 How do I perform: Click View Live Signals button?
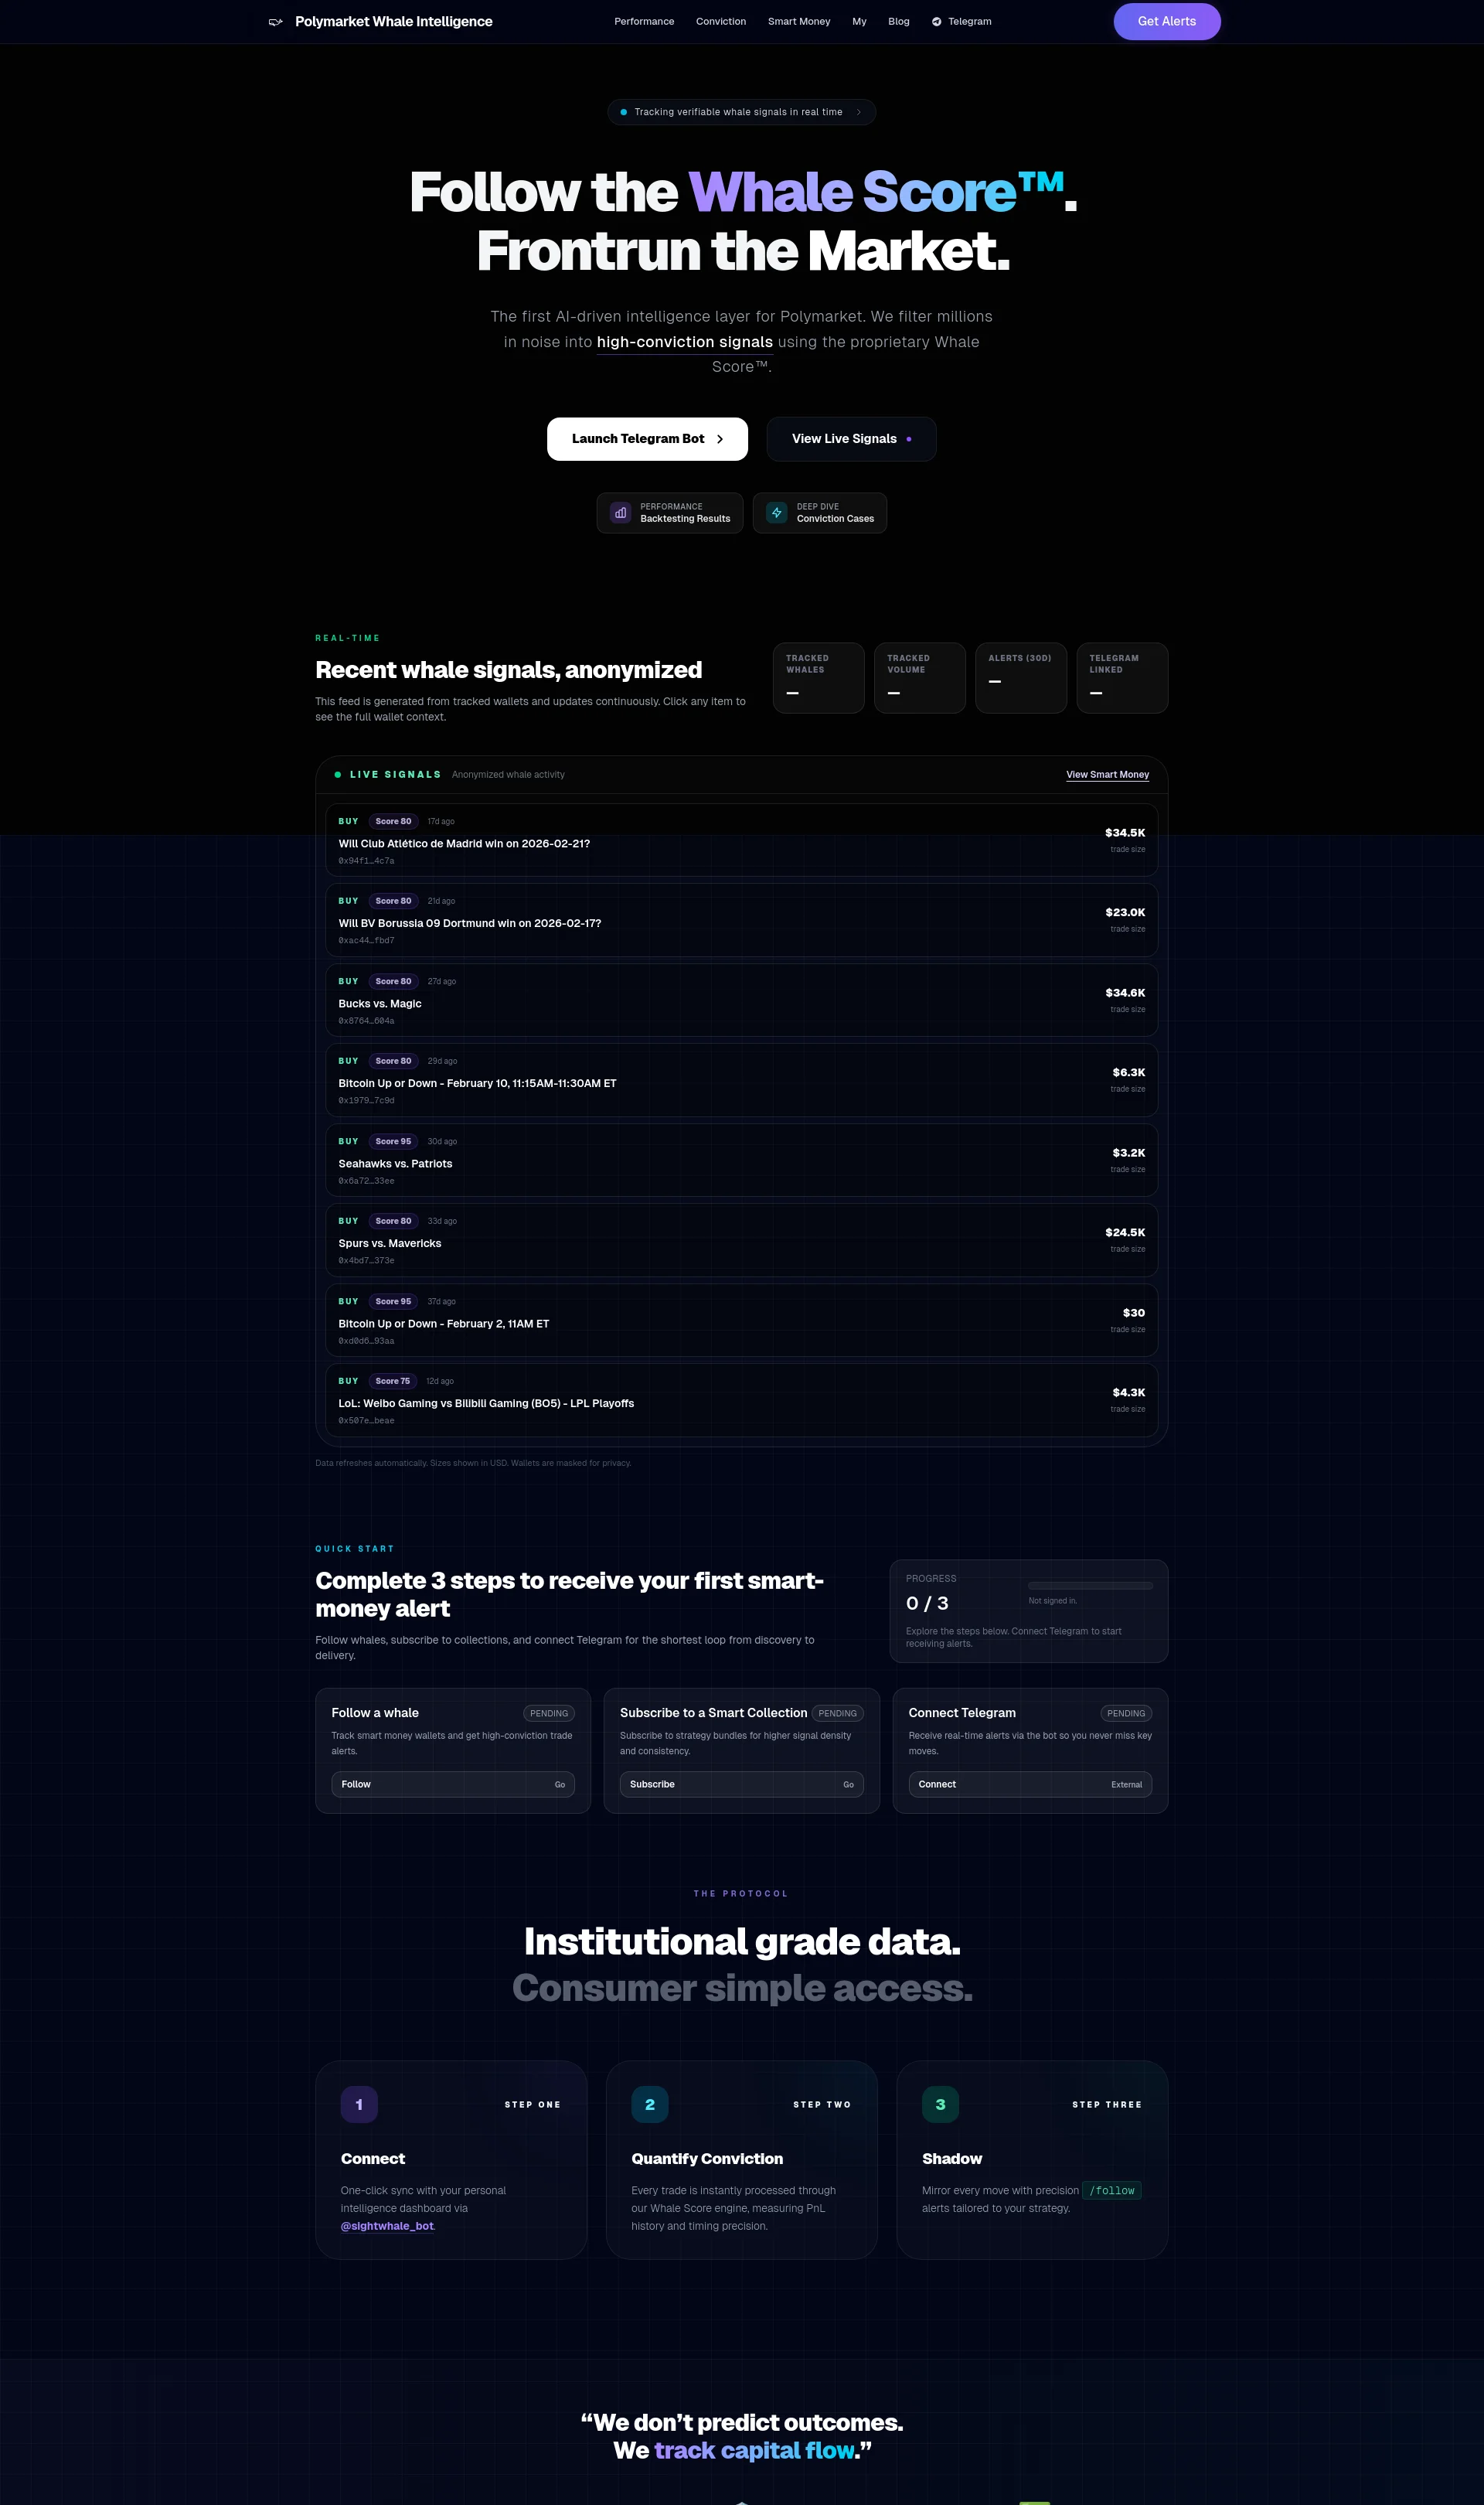pyautogui.click(x=851, y=439)
